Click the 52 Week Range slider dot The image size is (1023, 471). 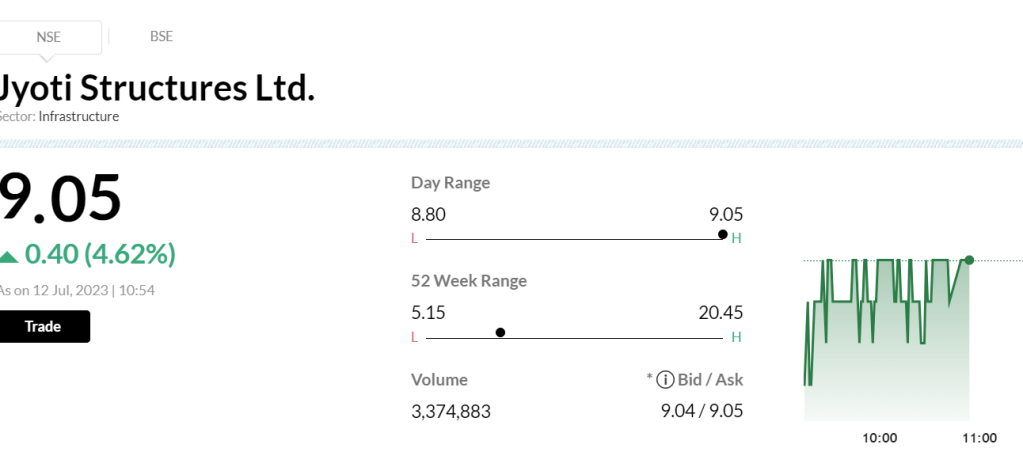pyautogui.click(x=500, y=332)
